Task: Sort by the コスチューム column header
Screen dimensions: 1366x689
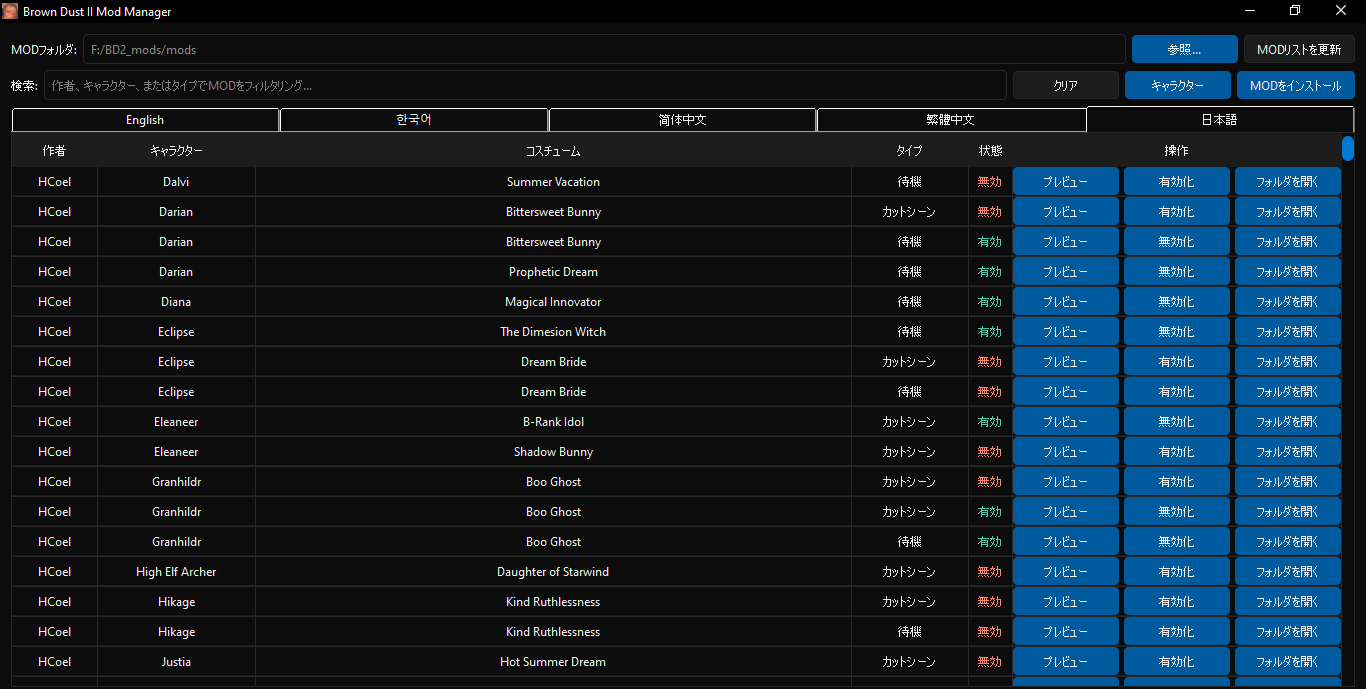Action: coord(553,151)
